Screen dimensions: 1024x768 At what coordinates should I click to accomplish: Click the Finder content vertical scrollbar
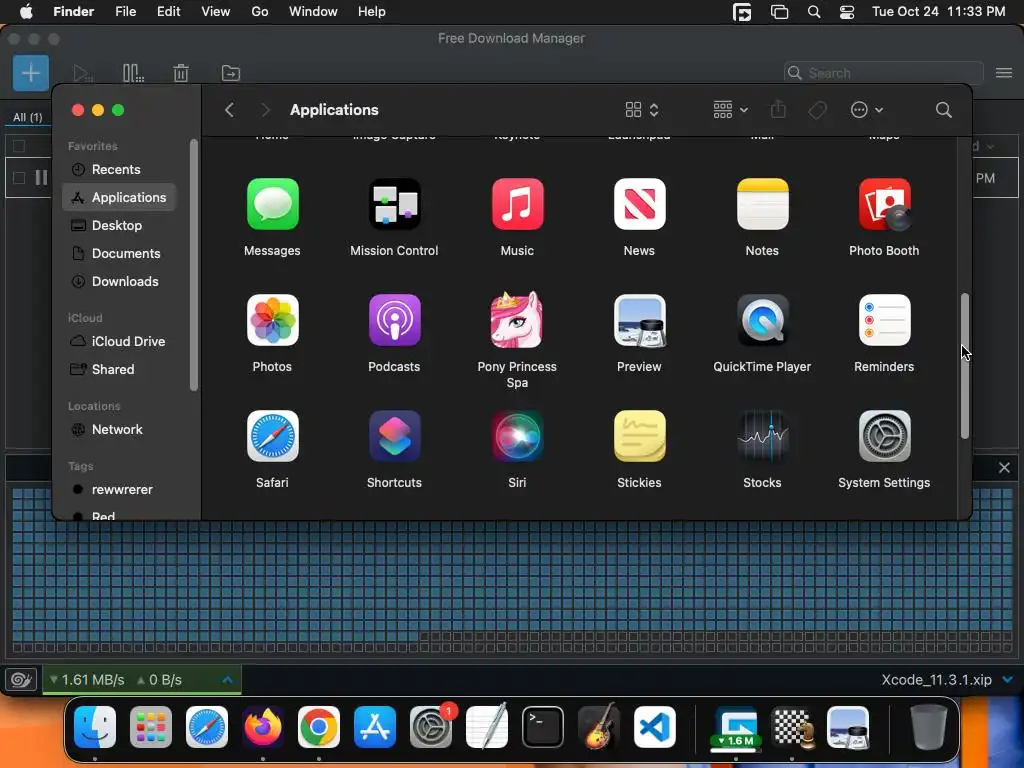(965, 366)
